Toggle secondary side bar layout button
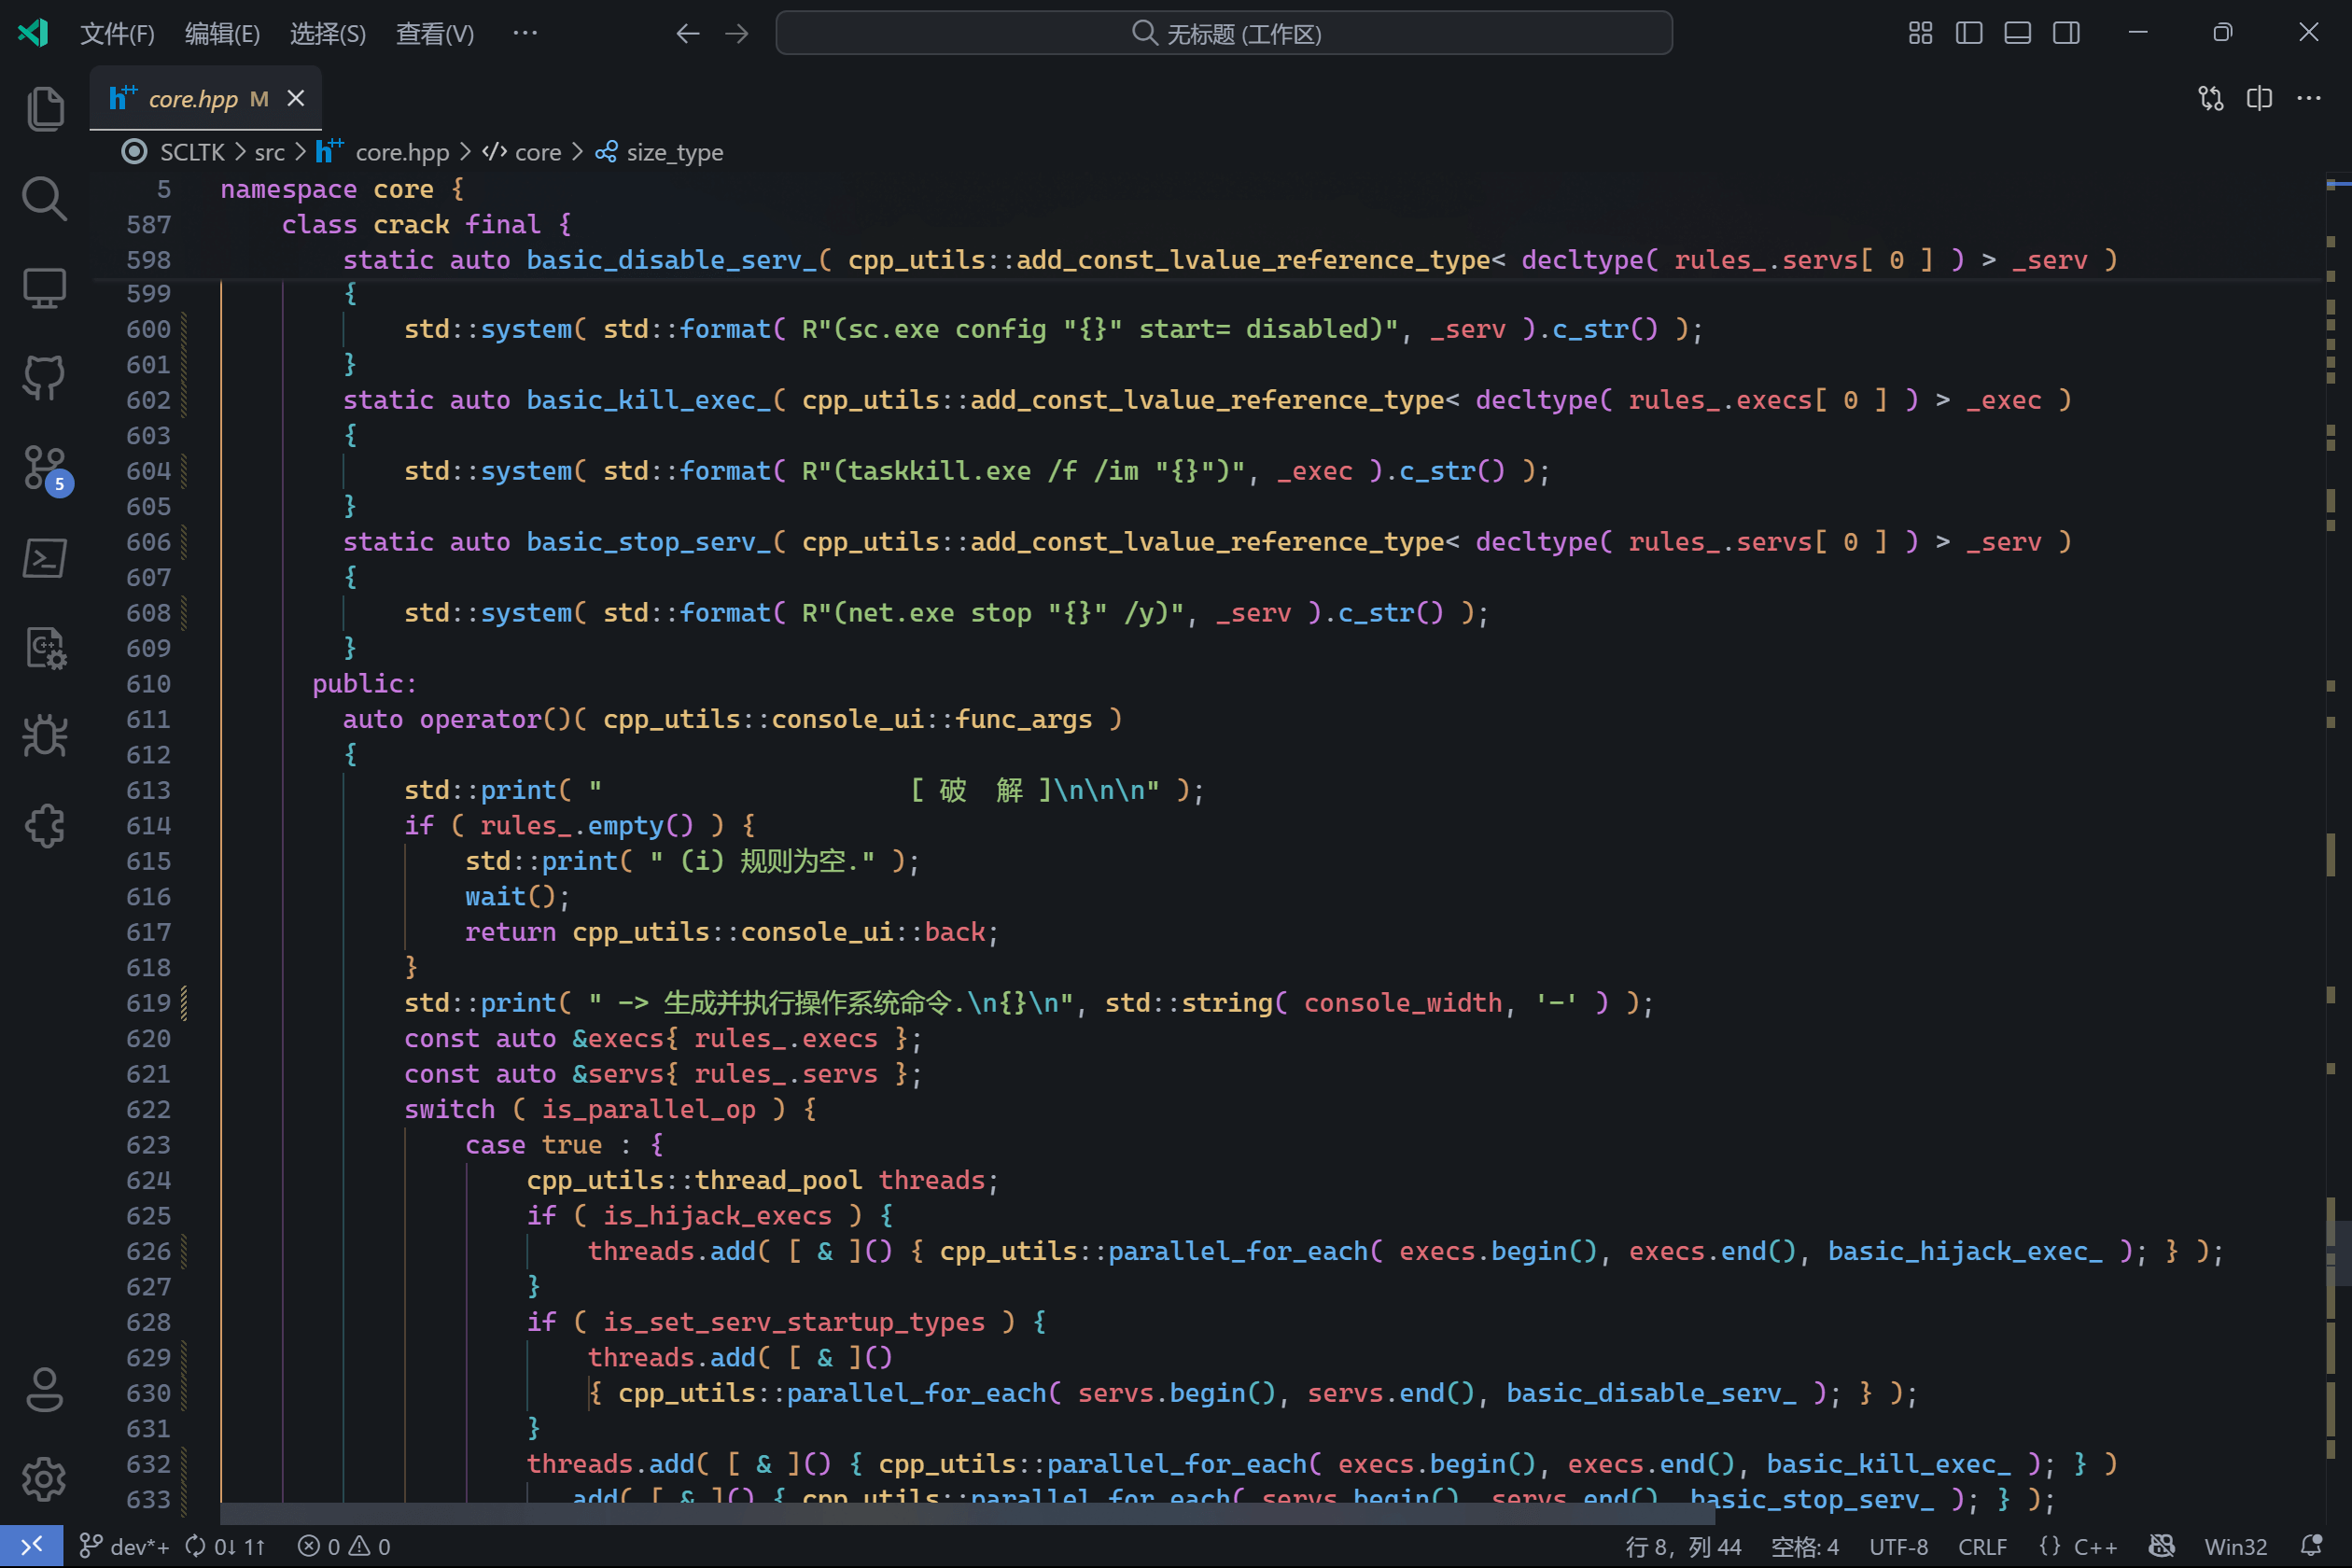The height and width of the screenshot is (1568, 2352). coord(2066,33)
